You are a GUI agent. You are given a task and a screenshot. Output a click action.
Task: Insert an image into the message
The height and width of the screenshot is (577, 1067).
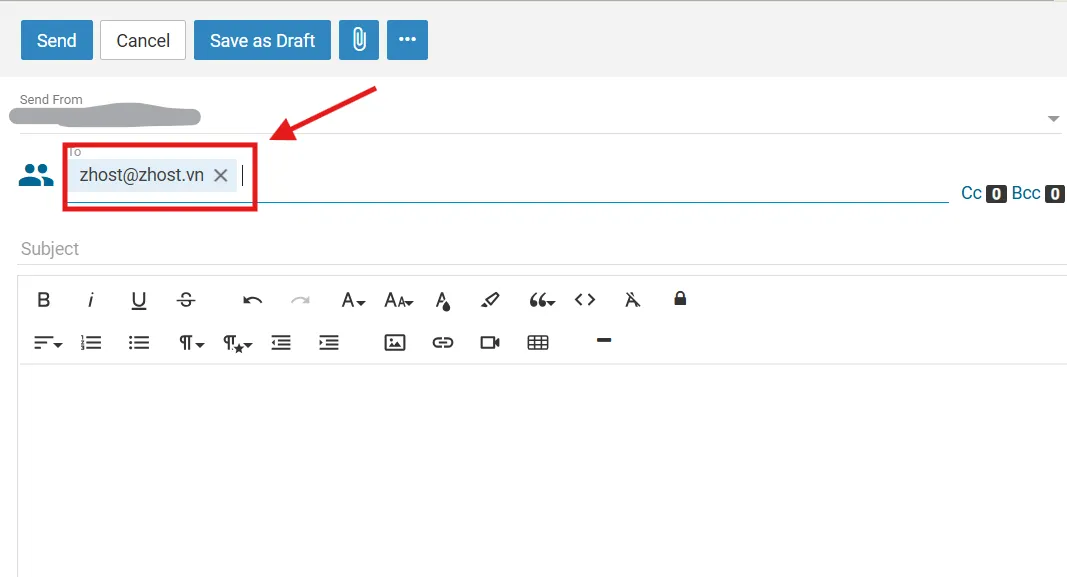395,342
